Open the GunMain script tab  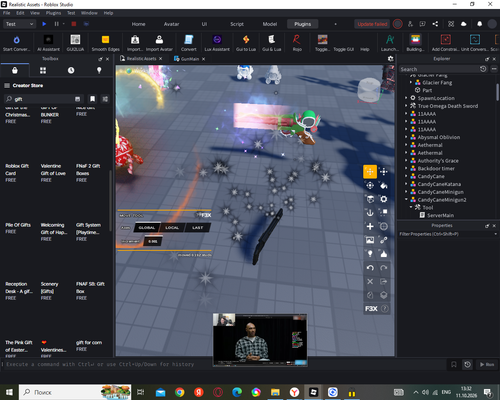[x=189, y=59]
